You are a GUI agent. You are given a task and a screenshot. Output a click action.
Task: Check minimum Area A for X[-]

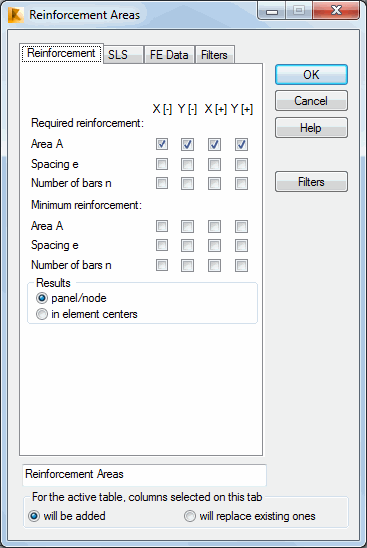(162, 226)
